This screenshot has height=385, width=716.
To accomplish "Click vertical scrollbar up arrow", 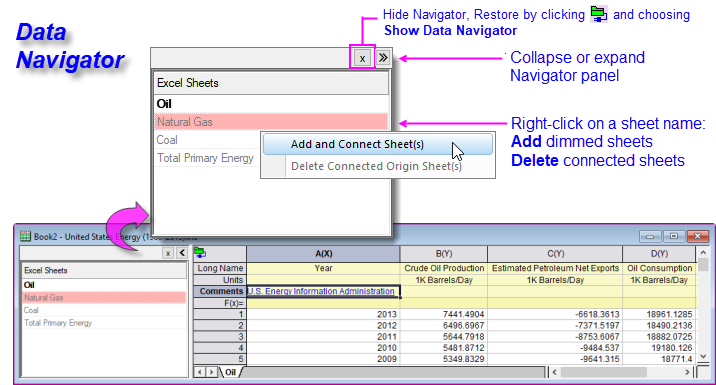I will (x=703, y=252).
